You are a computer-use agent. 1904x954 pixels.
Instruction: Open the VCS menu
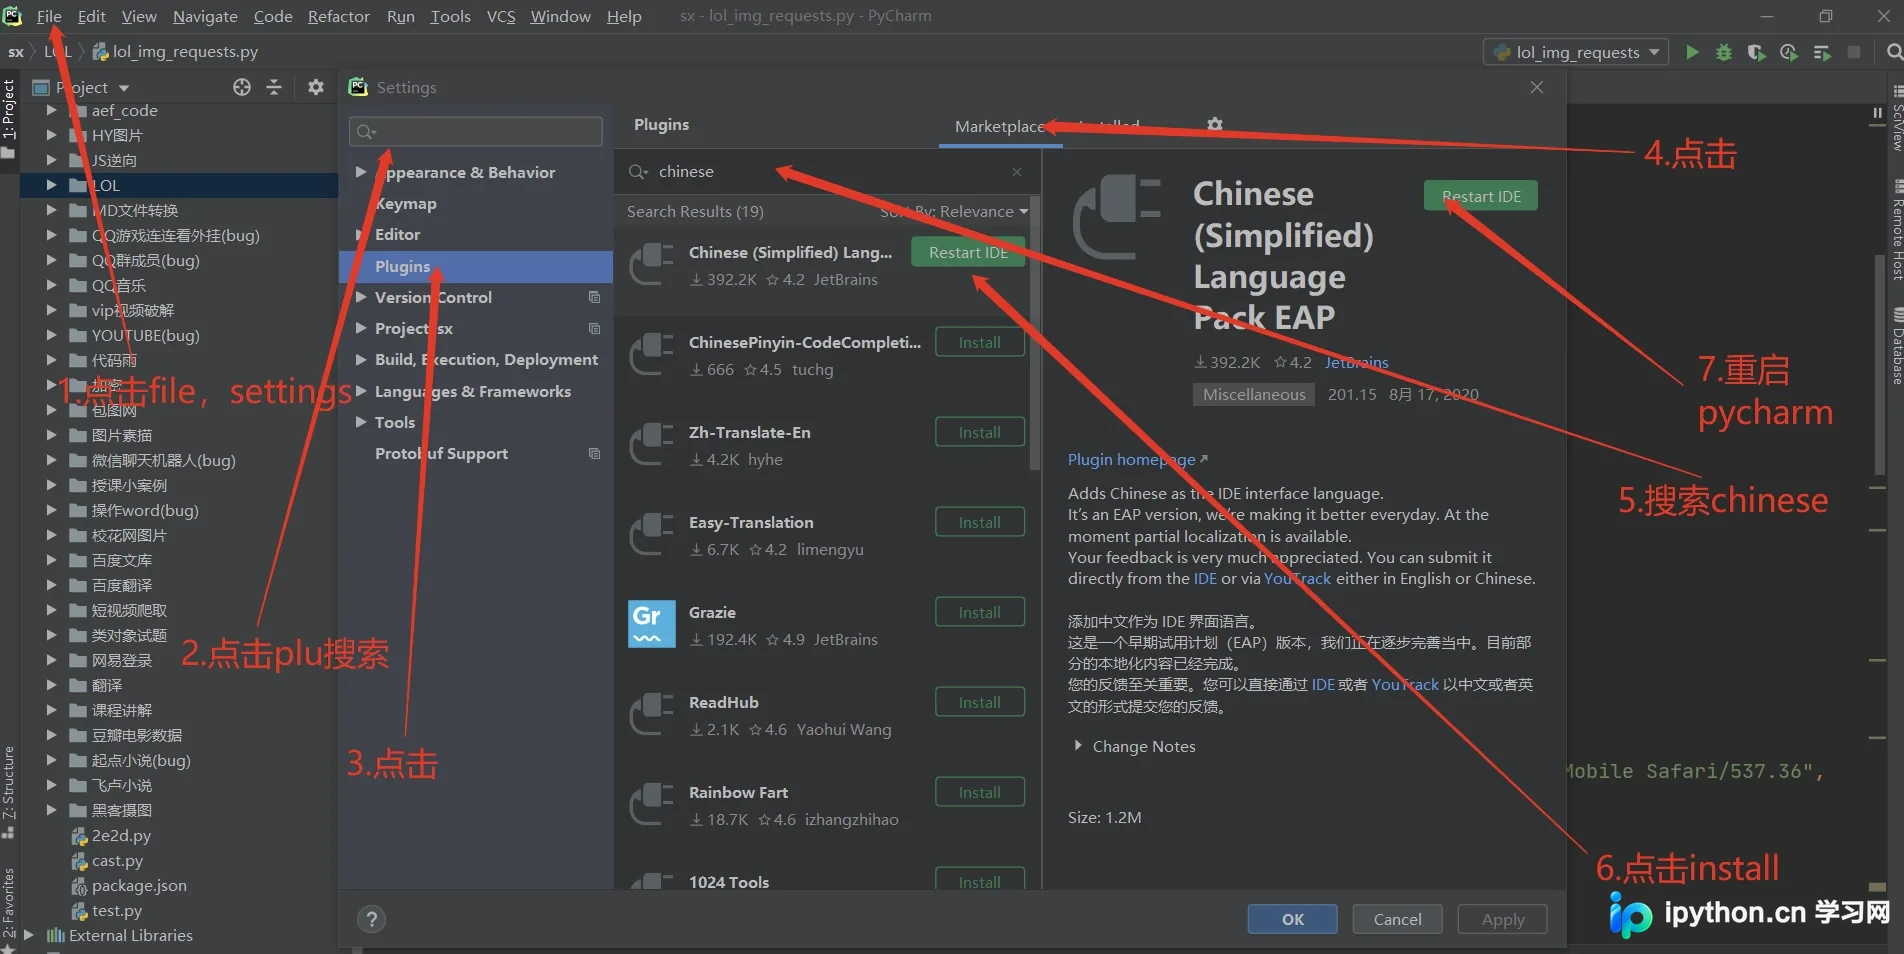tap(501, 16)
